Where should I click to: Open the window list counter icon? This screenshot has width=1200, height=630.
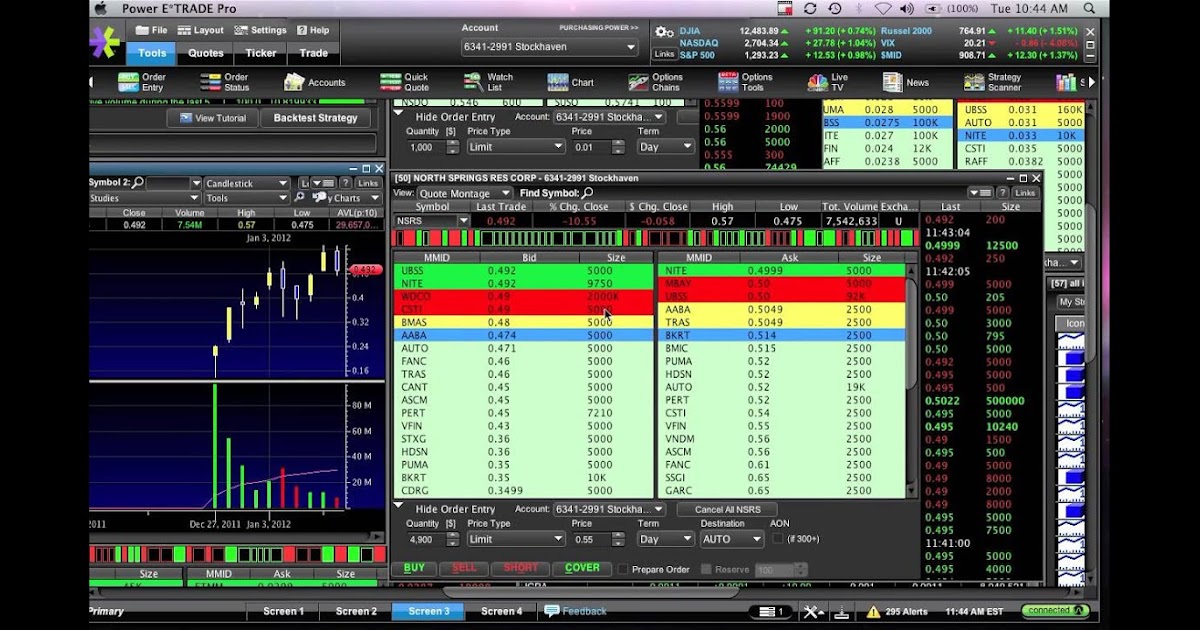769,612
